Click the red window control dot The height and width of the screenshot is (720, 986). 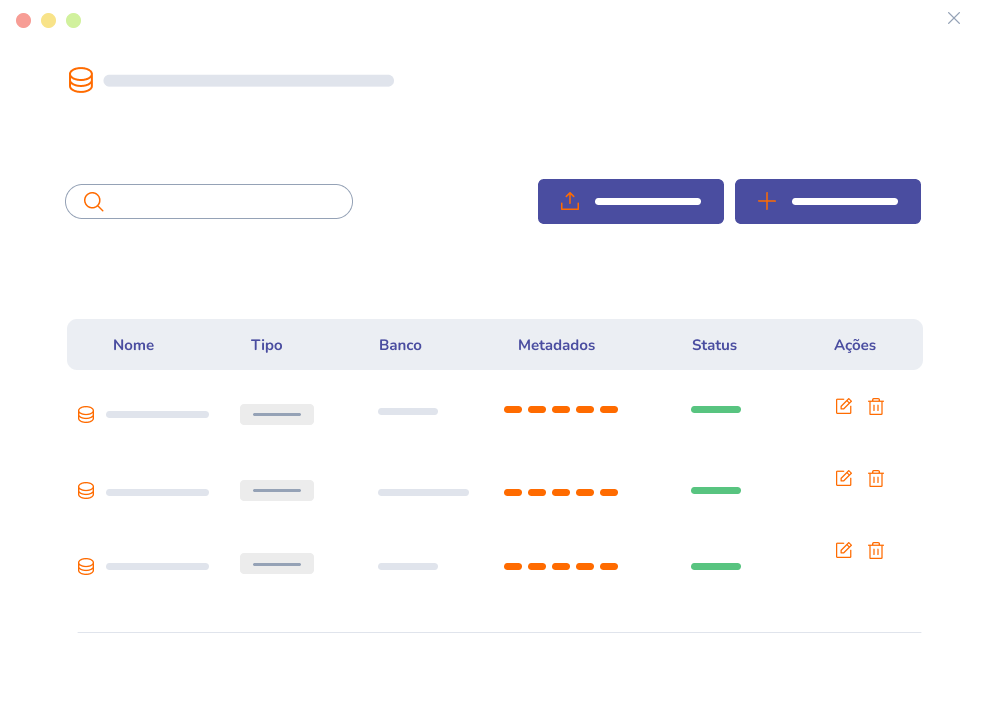pyautogui.click(x=23, y=20)
